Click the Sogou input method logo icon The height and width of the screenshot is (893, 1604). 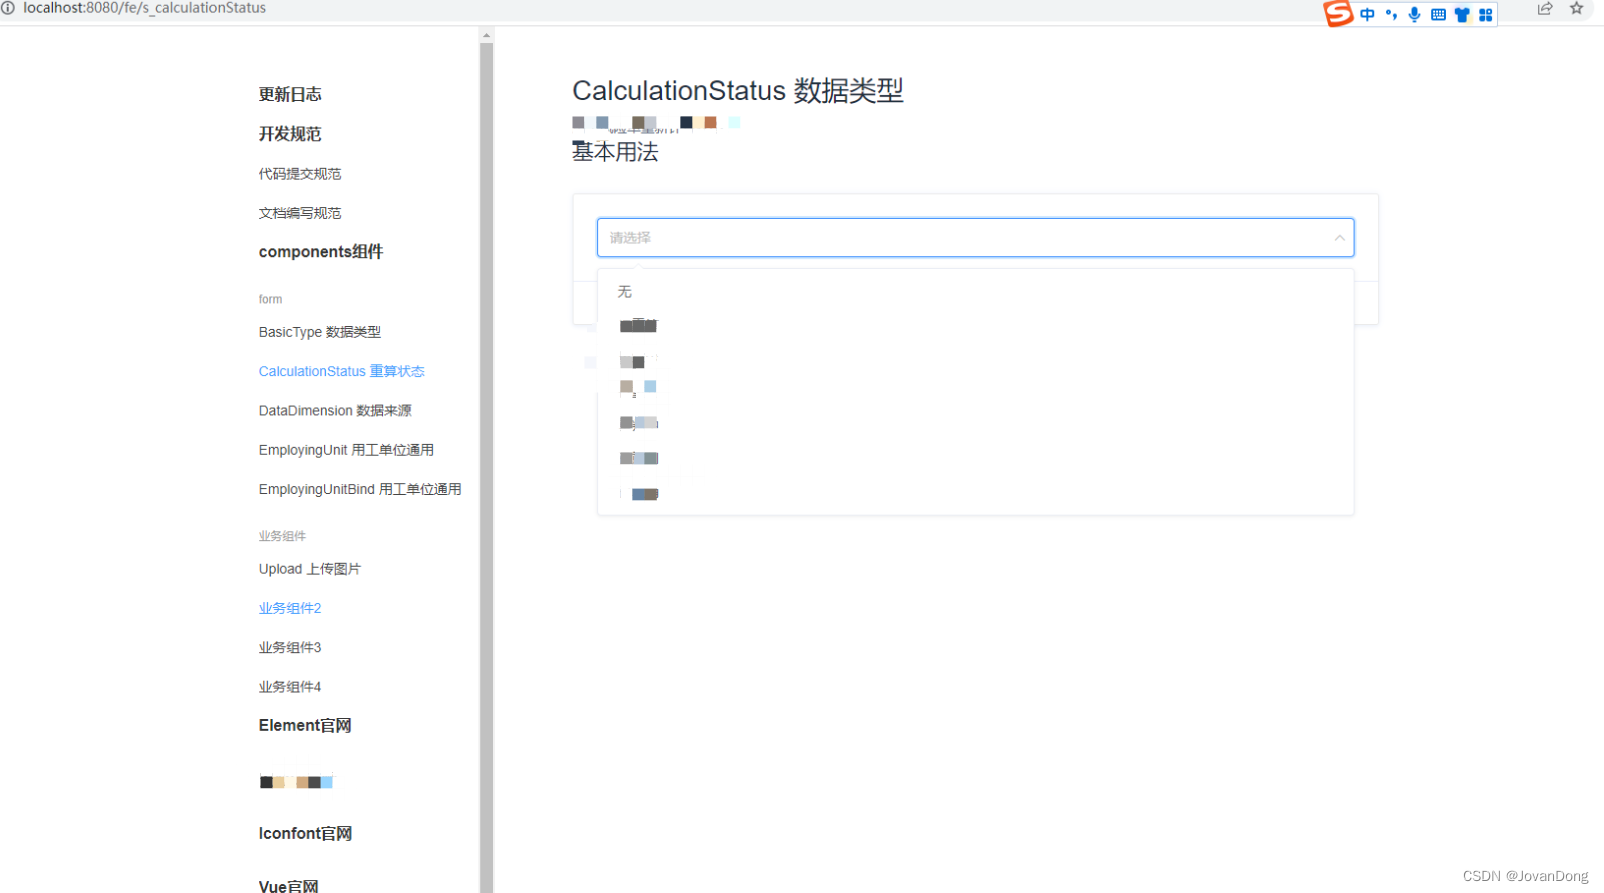(1338, 13)
